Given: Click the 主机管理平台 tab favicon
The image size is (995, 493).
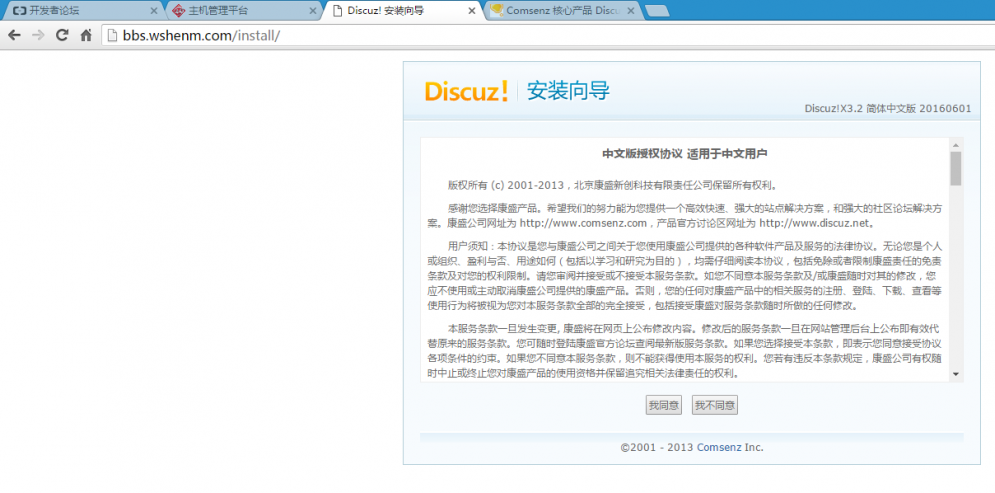Looking at the screenshot, I should point(179,11).
